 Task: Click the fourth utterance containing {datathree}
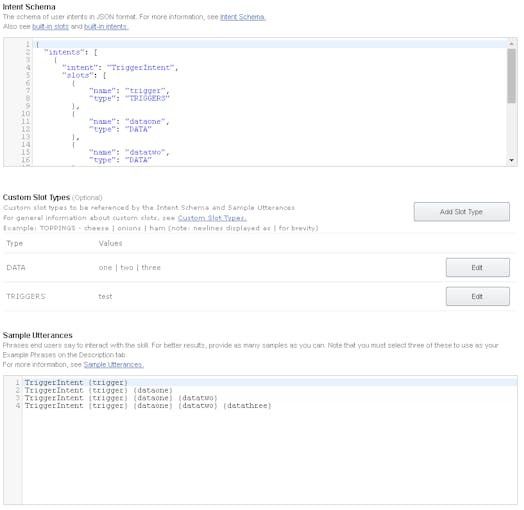(x=148, y=406)
